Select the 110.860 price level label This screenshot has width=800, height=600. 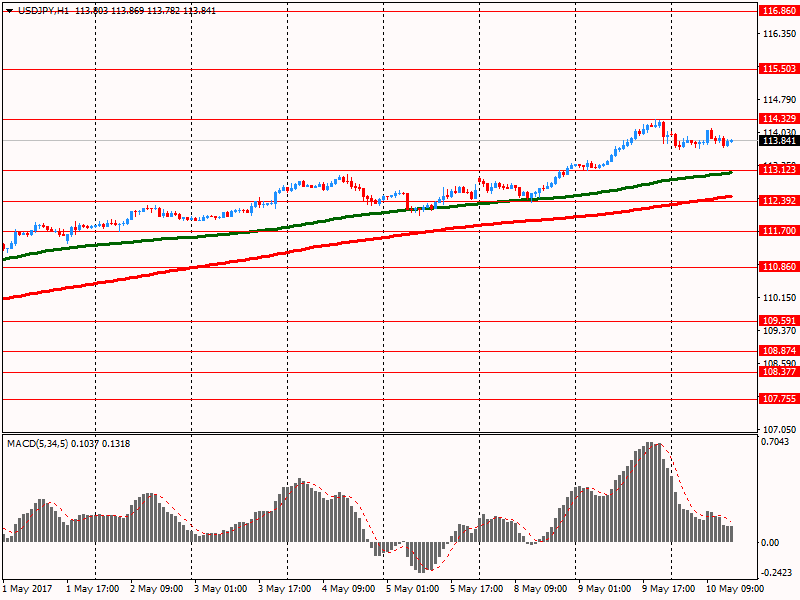pos(779,267)
